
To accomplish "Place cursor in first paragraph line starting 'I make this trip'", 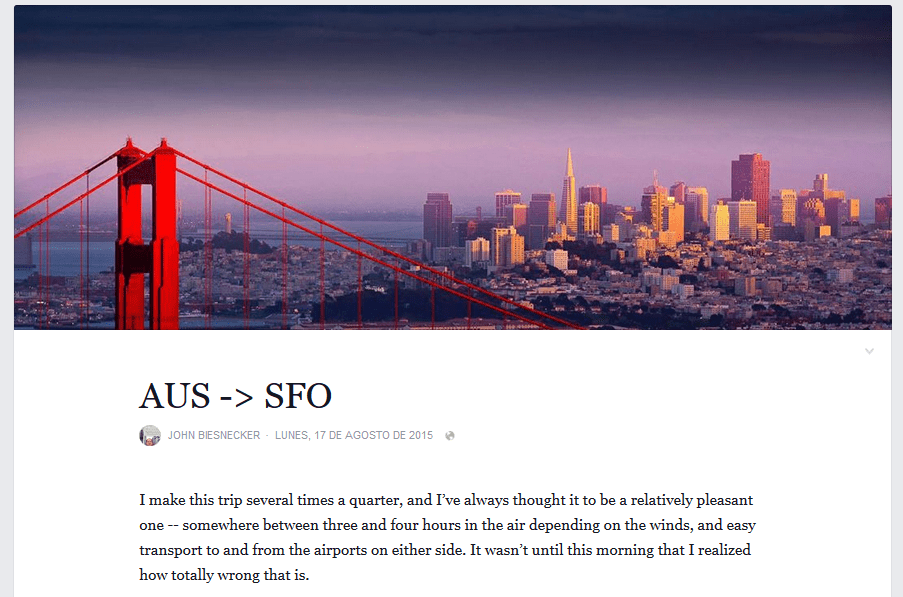I will click(446, 500).
